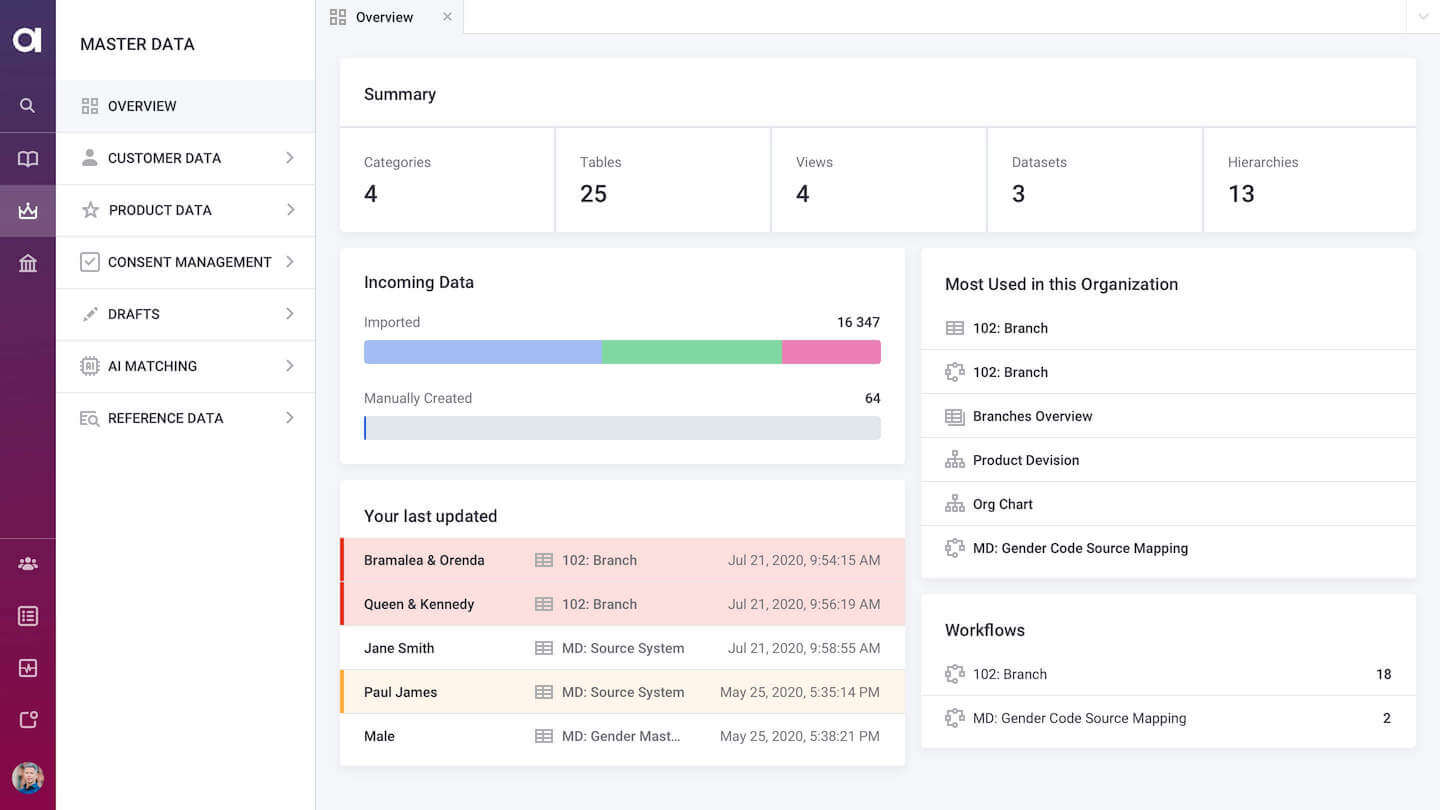Expand the AI MATCHING section

pos(186,366)
